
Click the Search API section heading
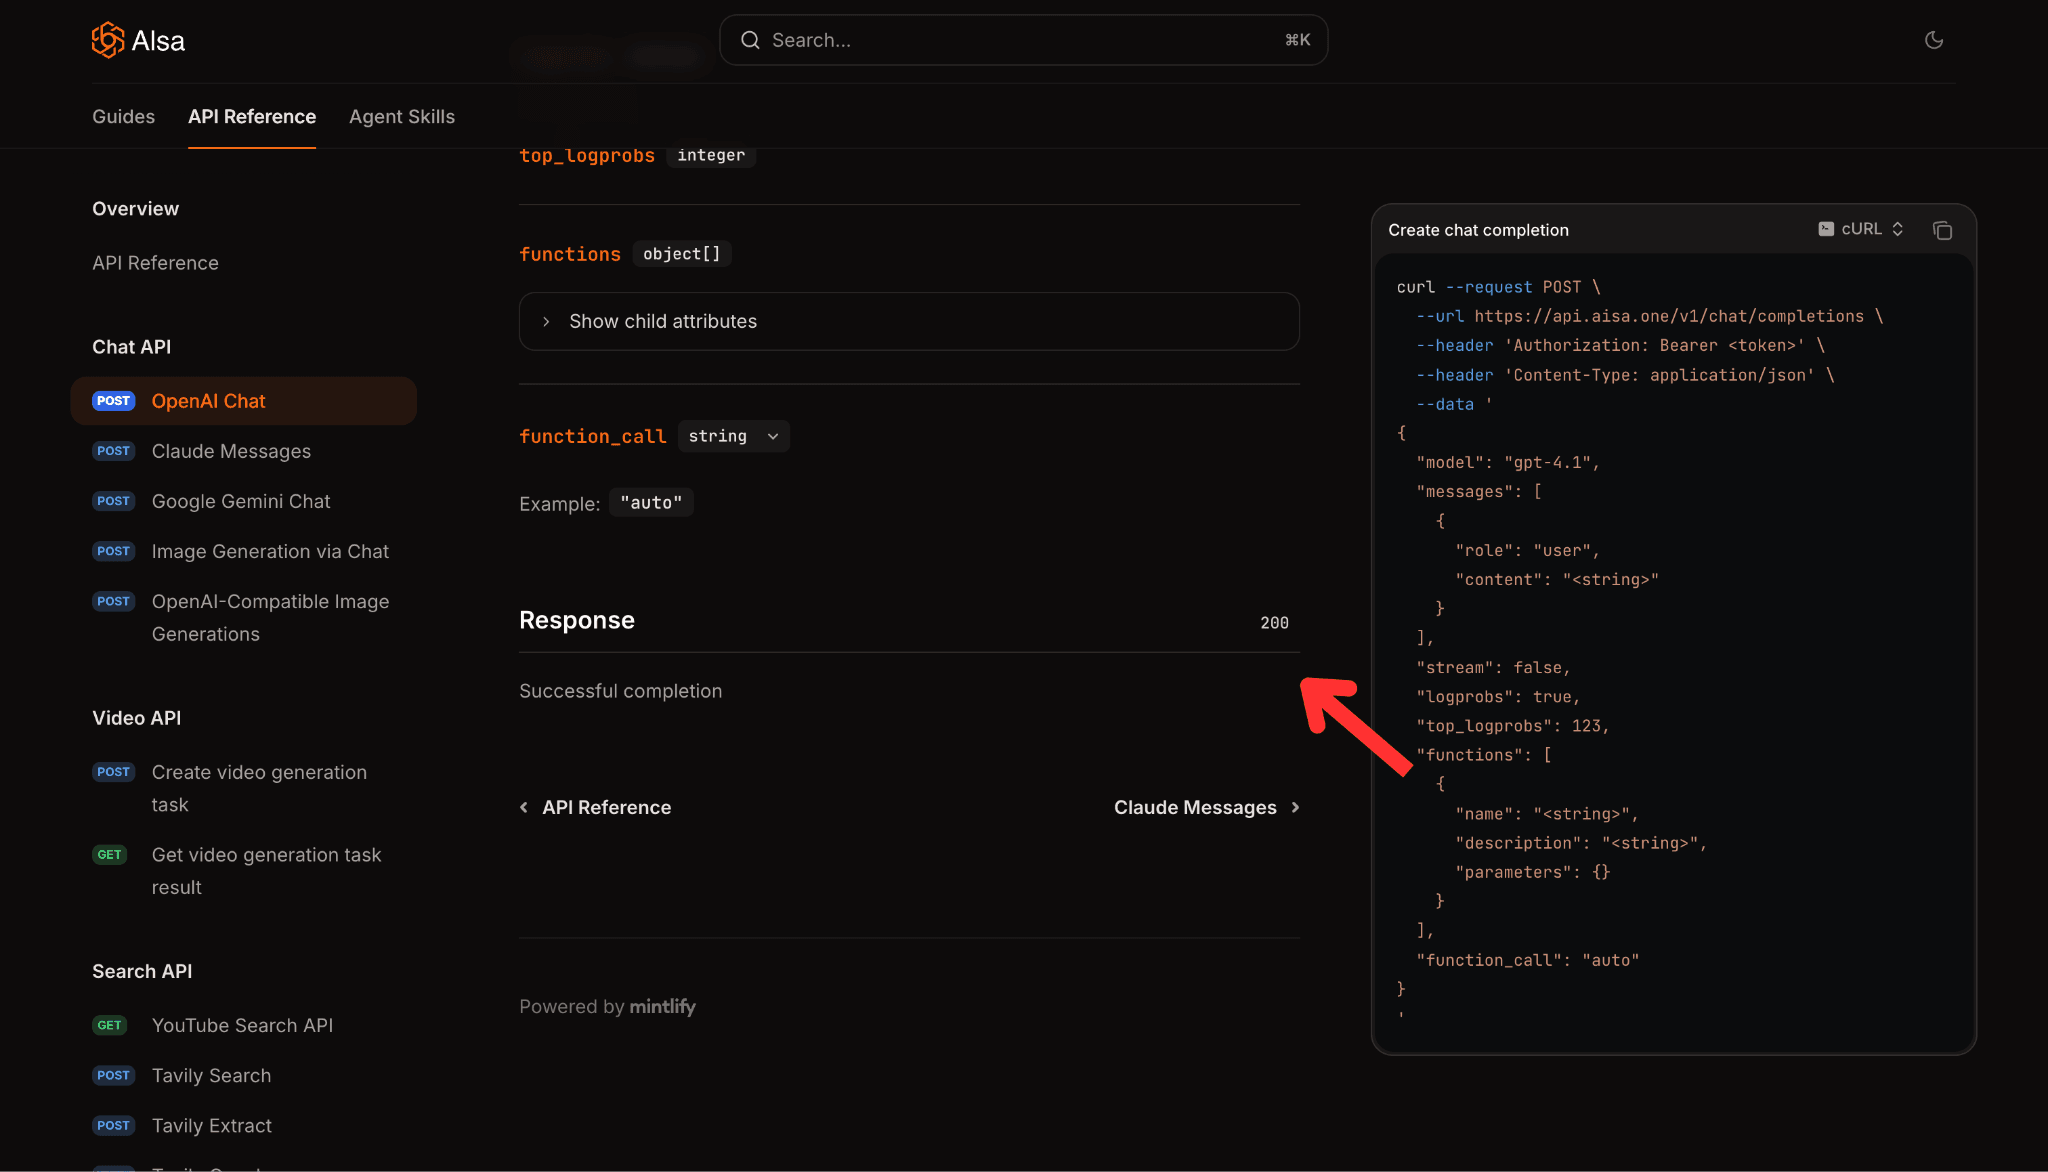click(x=142, y=971)
